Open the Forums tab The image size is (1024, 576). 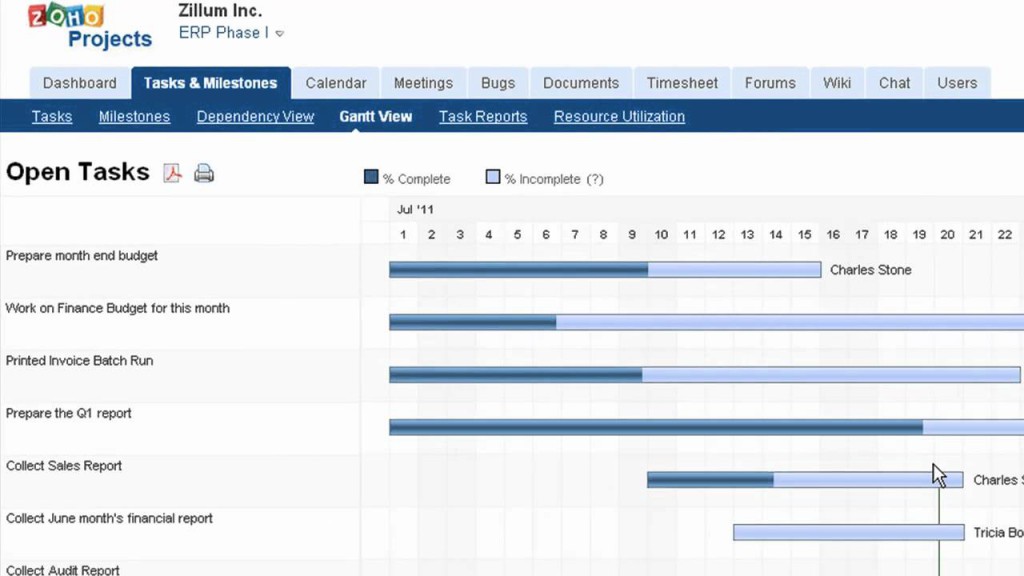770,83
